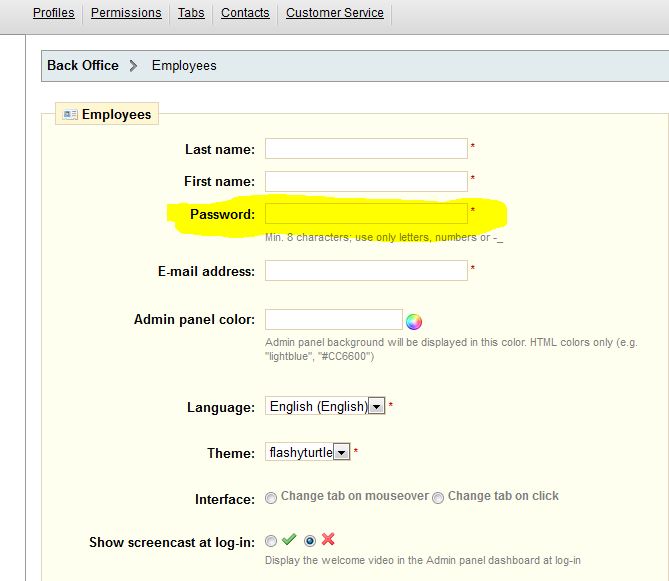Screen dimensions: 669x581
Task: Click the 'Admin panel color:' label
Action: tap(195, 320)
